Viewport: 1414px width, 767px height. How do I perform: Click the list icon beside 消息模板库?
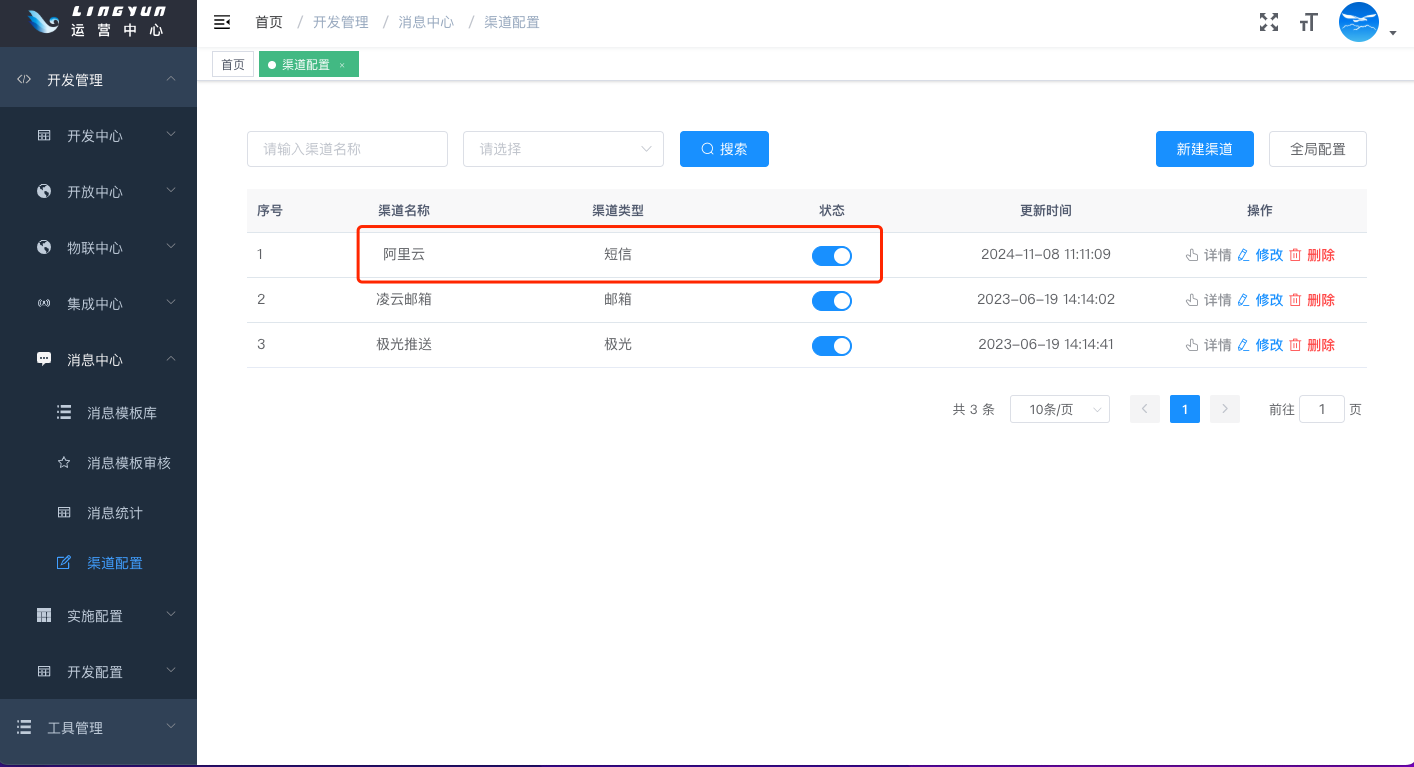[64, 412]
